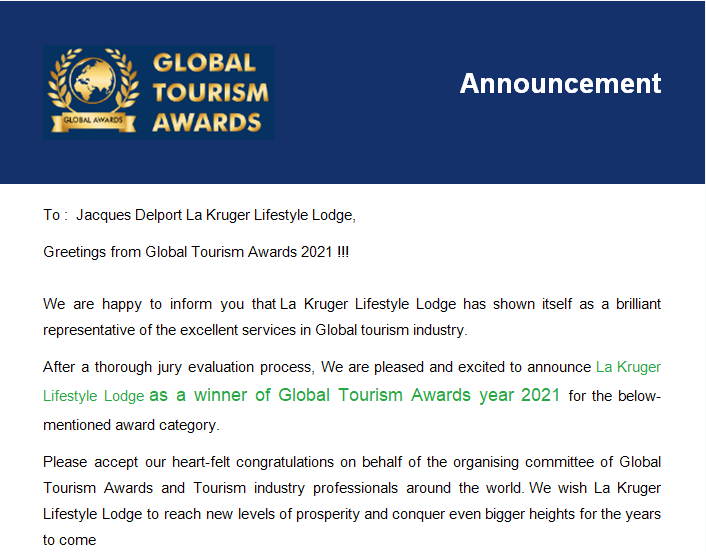Click 'Tourism Awards and Tourism industry professionals' line

click(352, 488)
